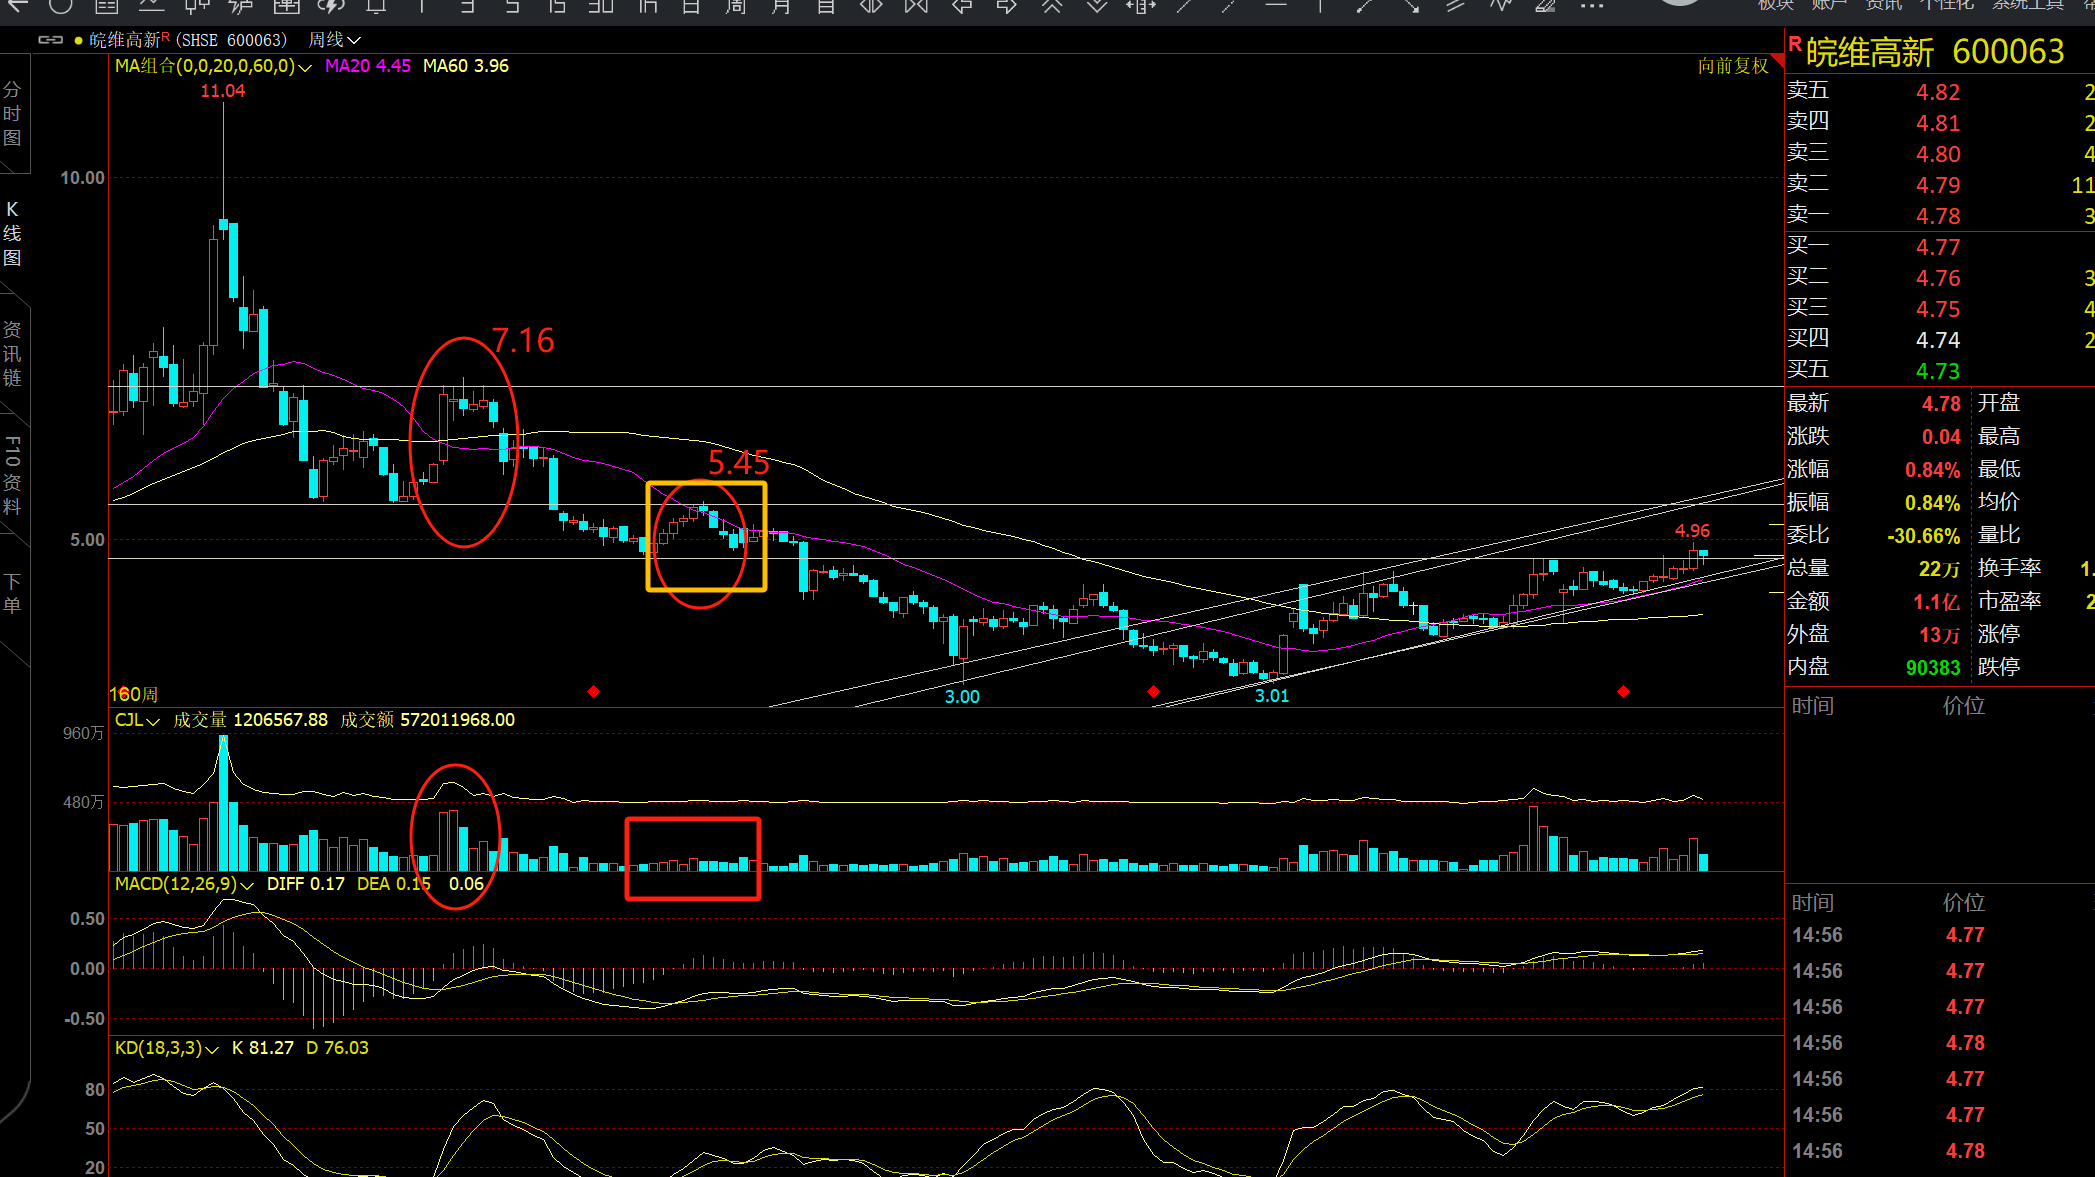Click the outlined left-arrow shift icon
Viewport: 2095px width, 1177px height.
tap(962, 6)
